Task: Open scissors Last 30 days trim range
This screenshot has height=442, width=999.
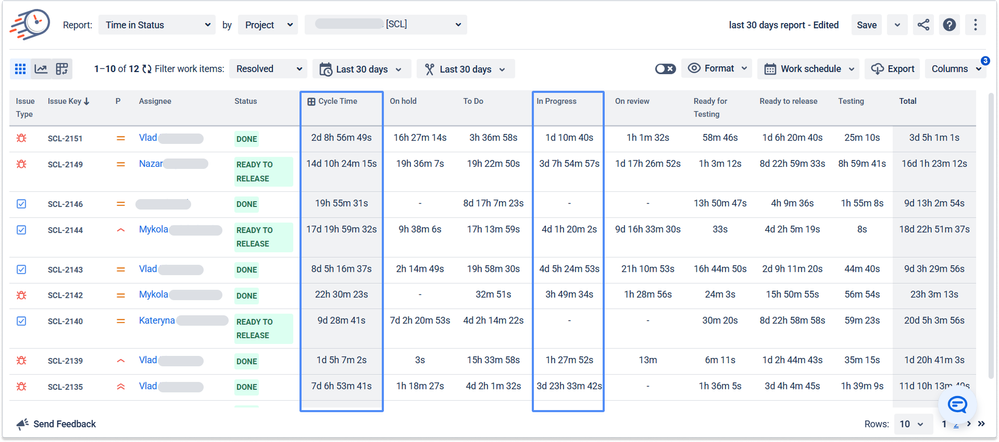Action: 466,69
